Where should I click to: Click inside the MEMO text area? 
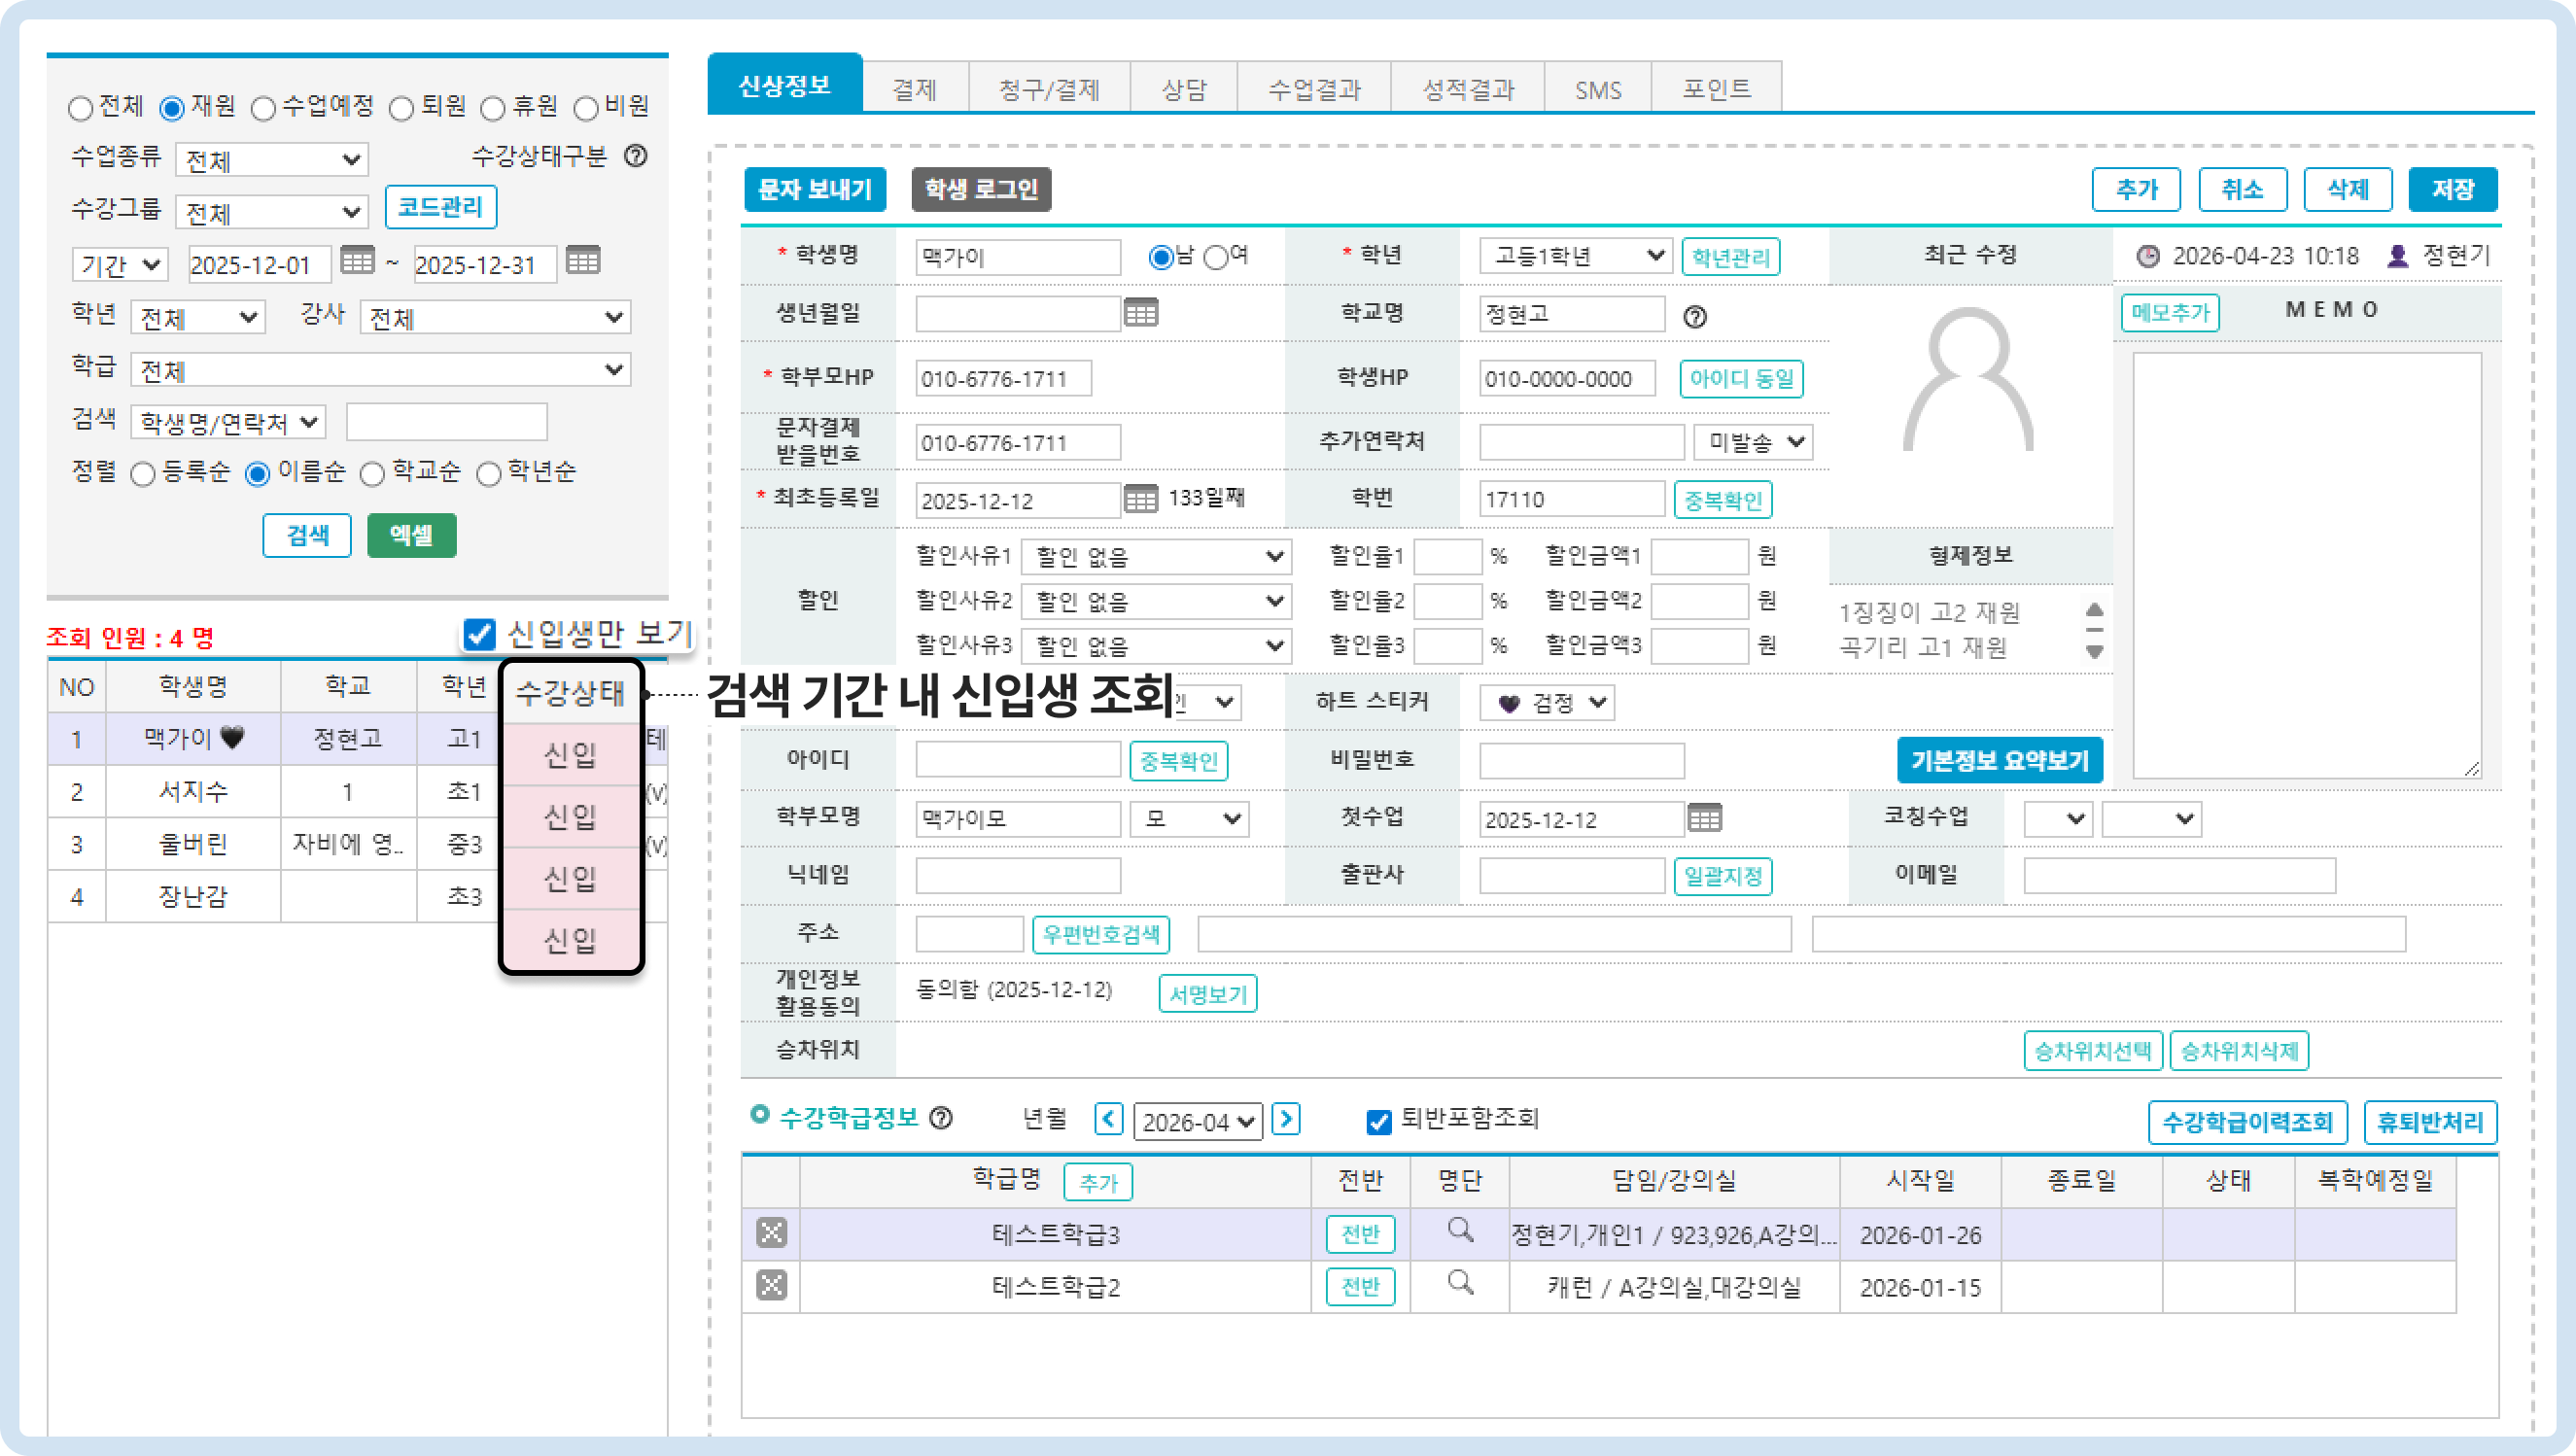(x=2306, y=565)
